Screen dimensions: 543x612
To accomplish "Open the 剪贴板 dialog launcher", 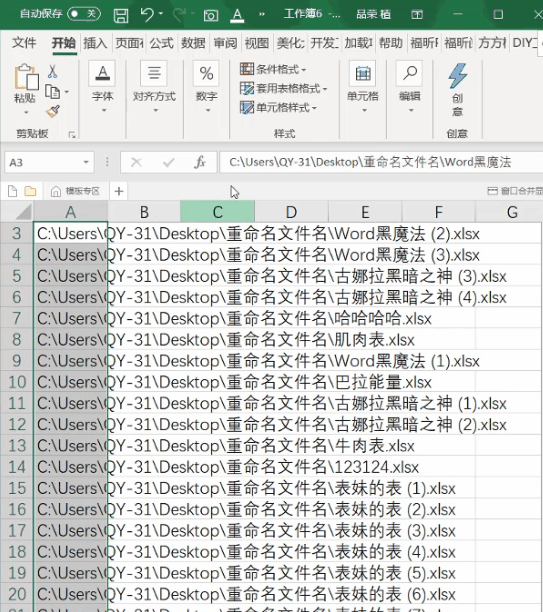I will pyautogui.click(x=72, y=135).
